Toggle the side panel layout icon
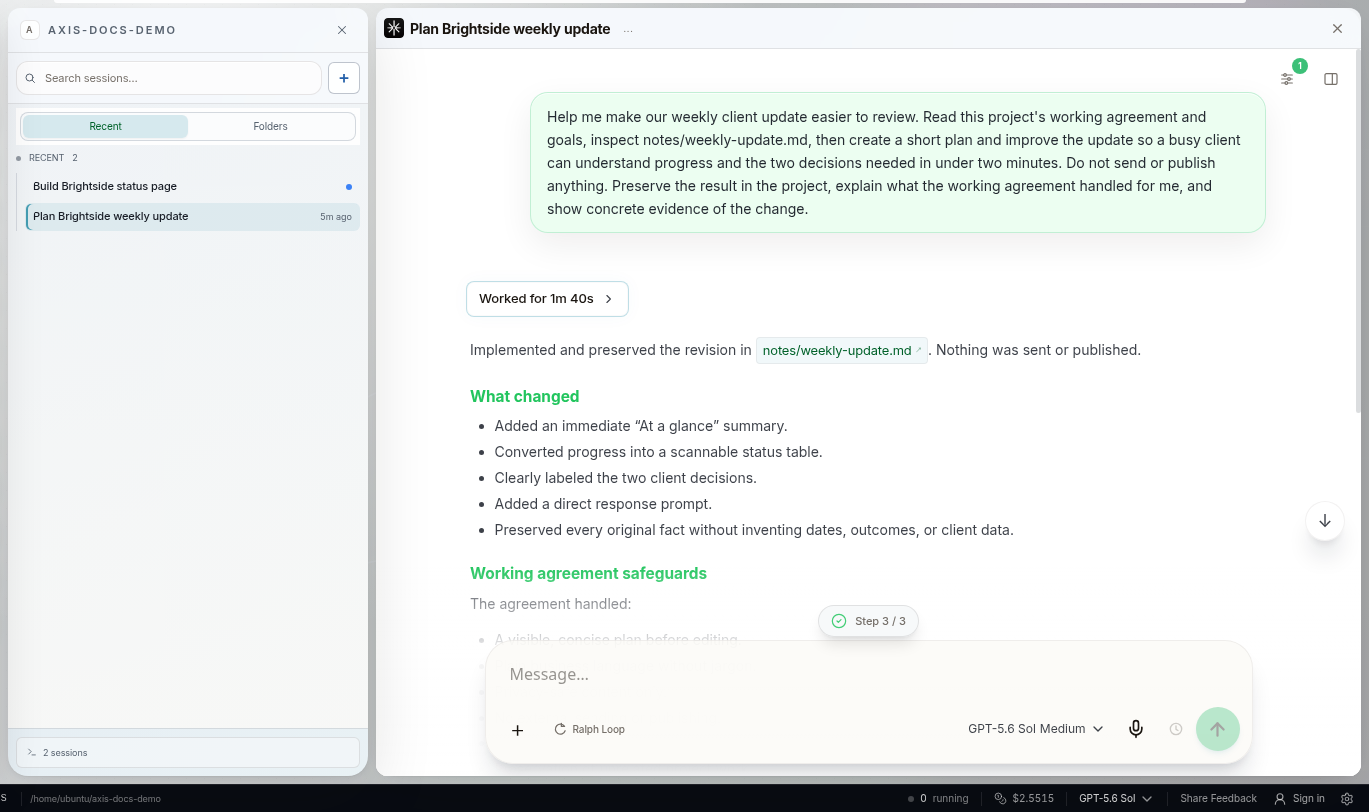Image resolution: width=1369 pixels, height=812 pixels. coord(1331,79)
